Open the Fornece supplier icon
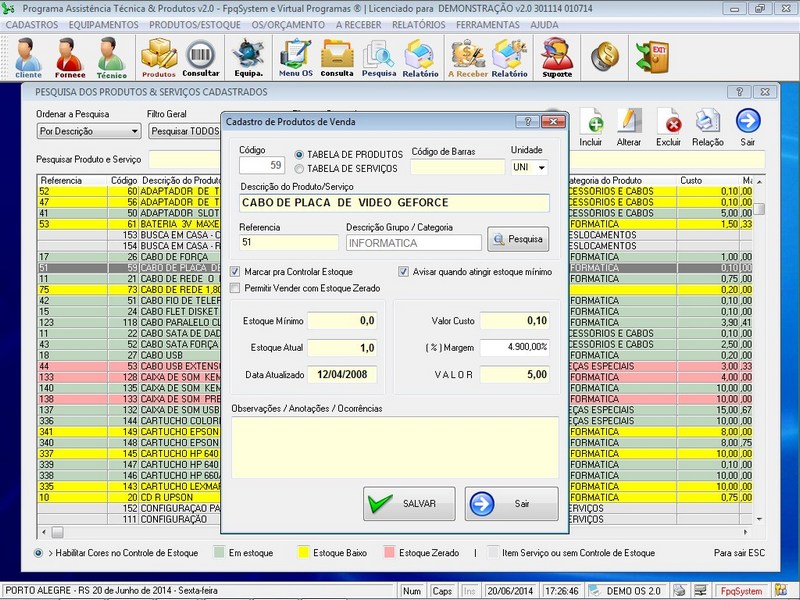The width and height of the screenshot is (800, 600). pos(70,58)
